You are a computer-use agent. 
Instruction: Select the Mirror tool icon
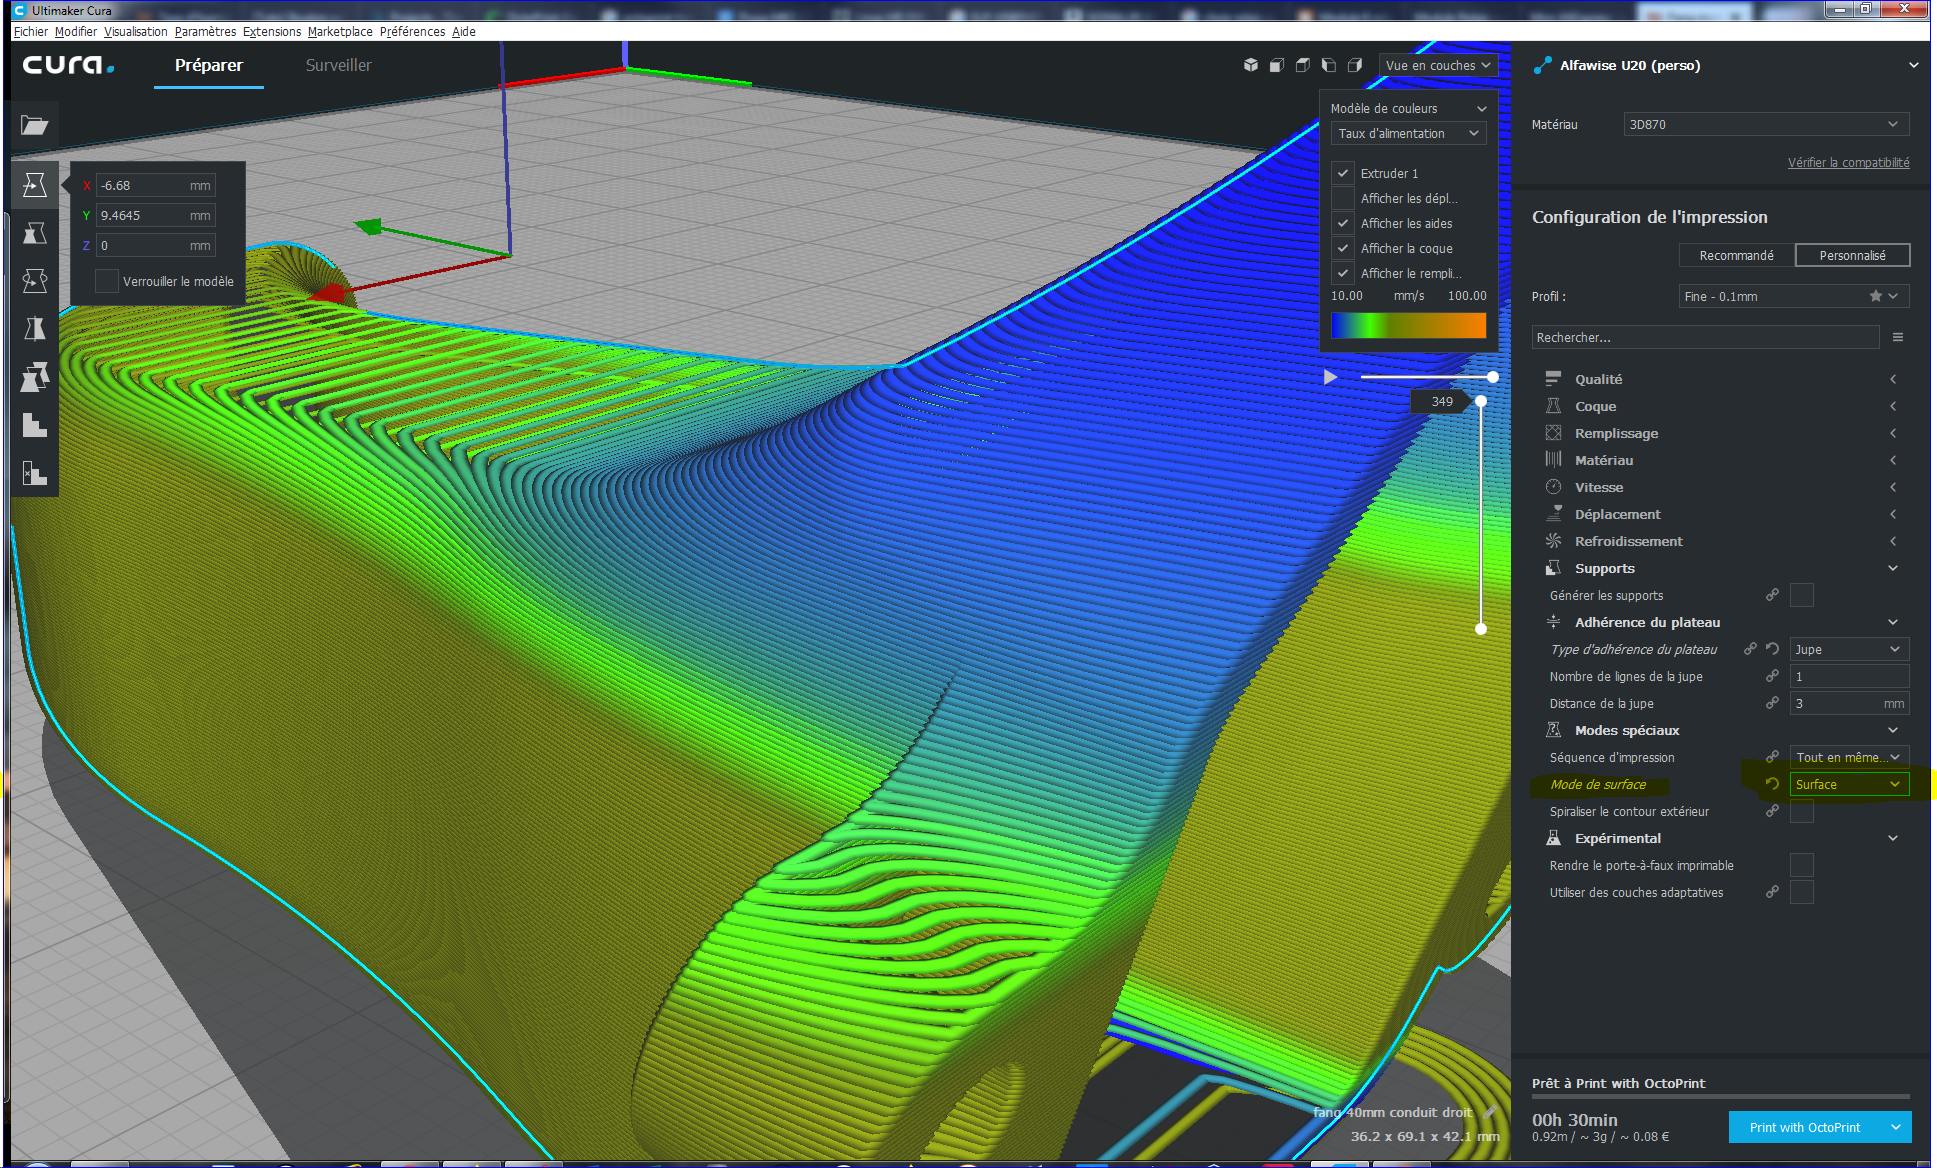(34, 329)
